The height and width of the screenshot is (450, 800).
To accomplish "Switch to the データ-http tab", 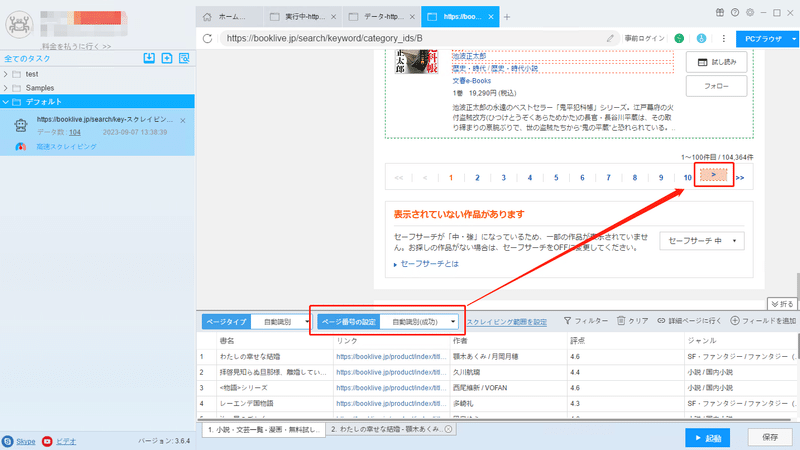I will [x=382, y=17].
